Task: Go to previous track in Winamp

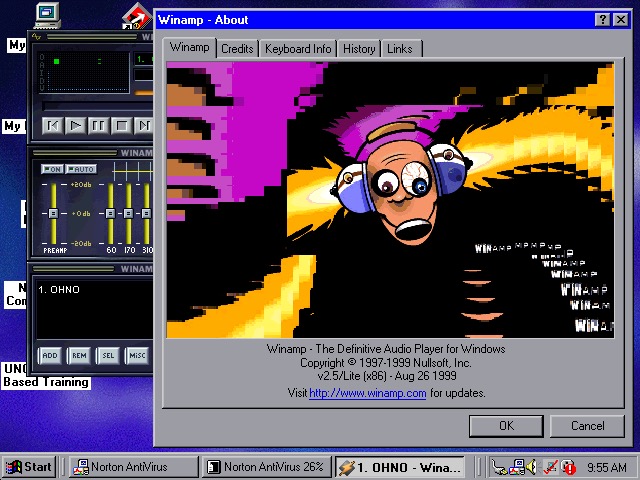Action: click(x=53, y=125)
